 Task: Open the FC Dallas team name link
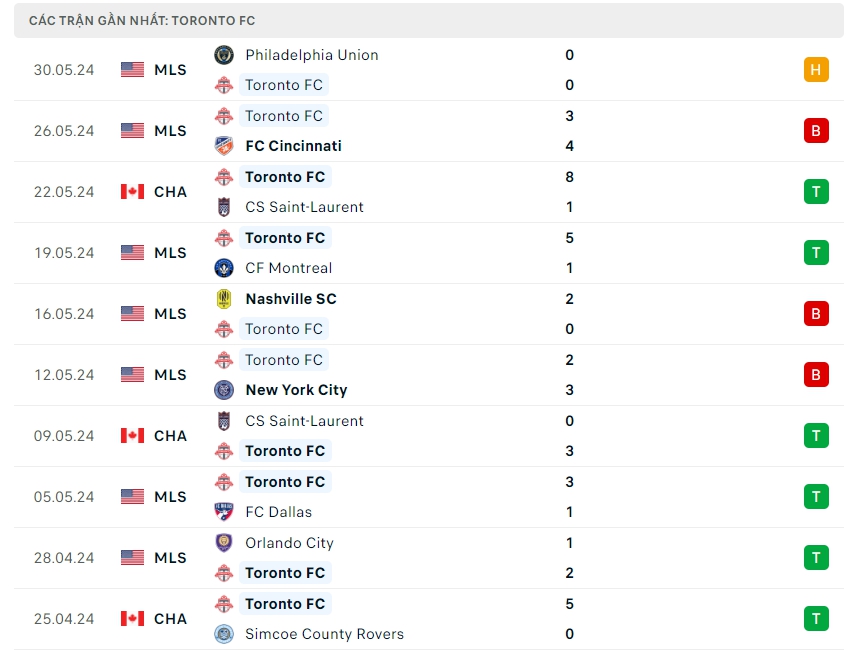coord(278,512)
